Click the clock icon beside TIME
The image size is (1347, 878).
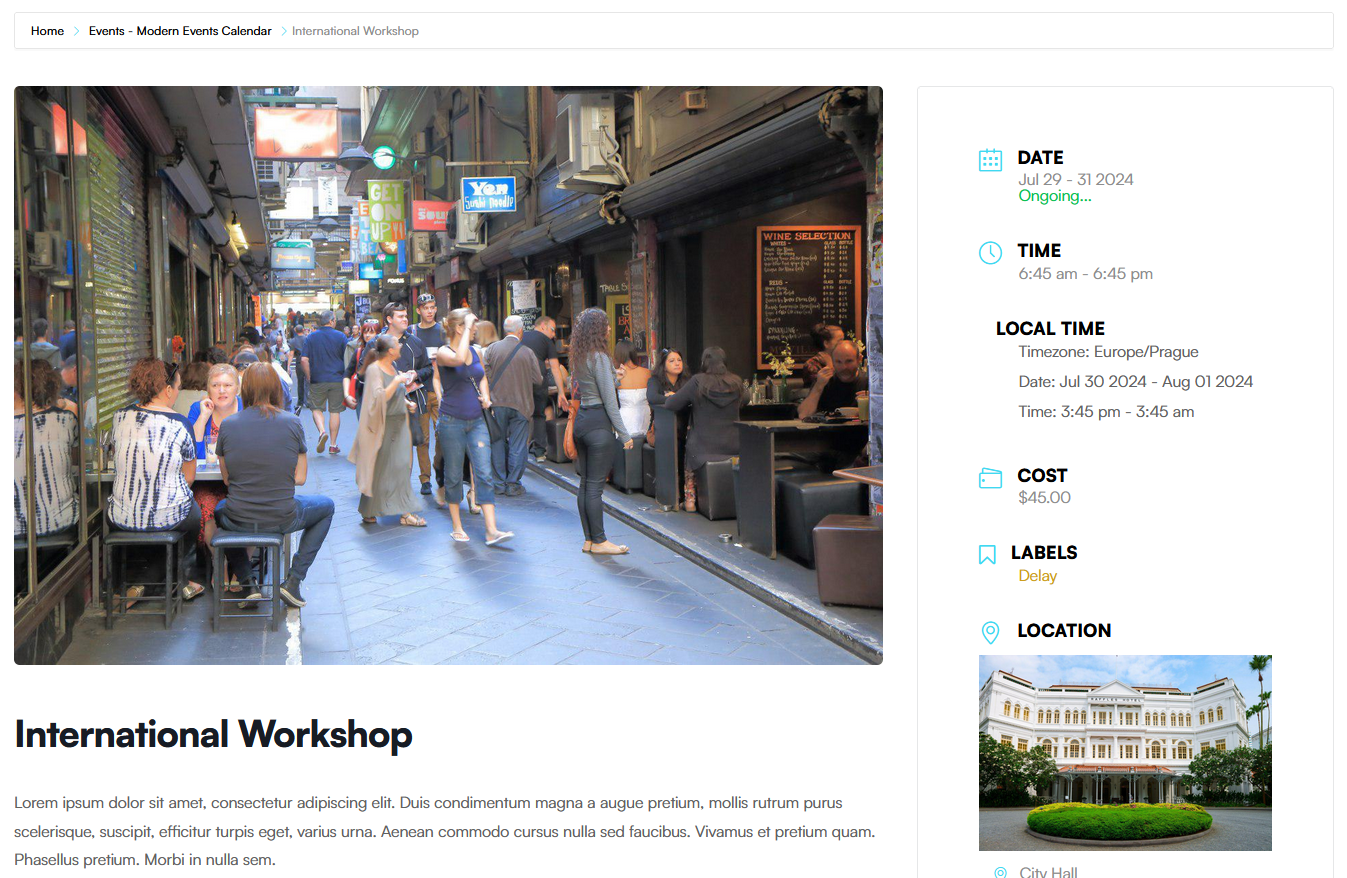tap(990, 252)
